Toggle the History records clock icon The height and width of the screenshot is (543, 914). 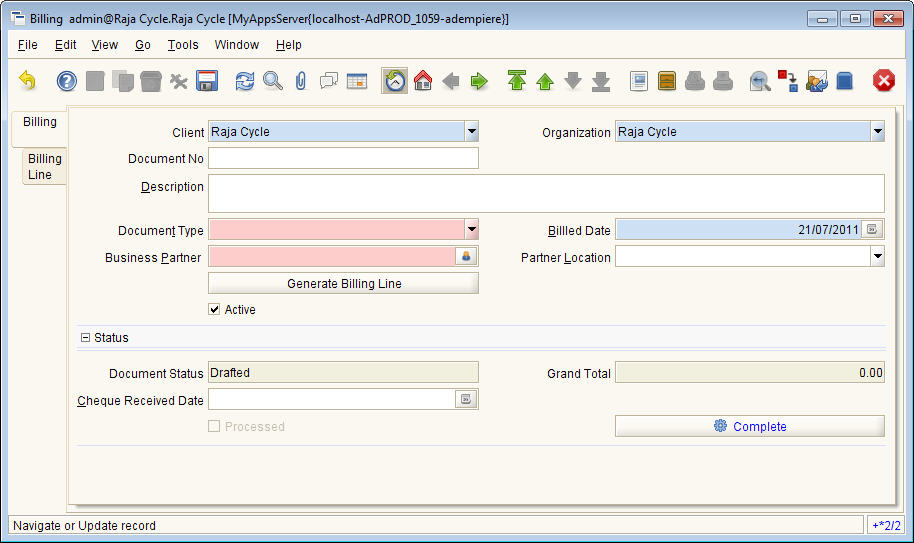click(x=395, y=81)
